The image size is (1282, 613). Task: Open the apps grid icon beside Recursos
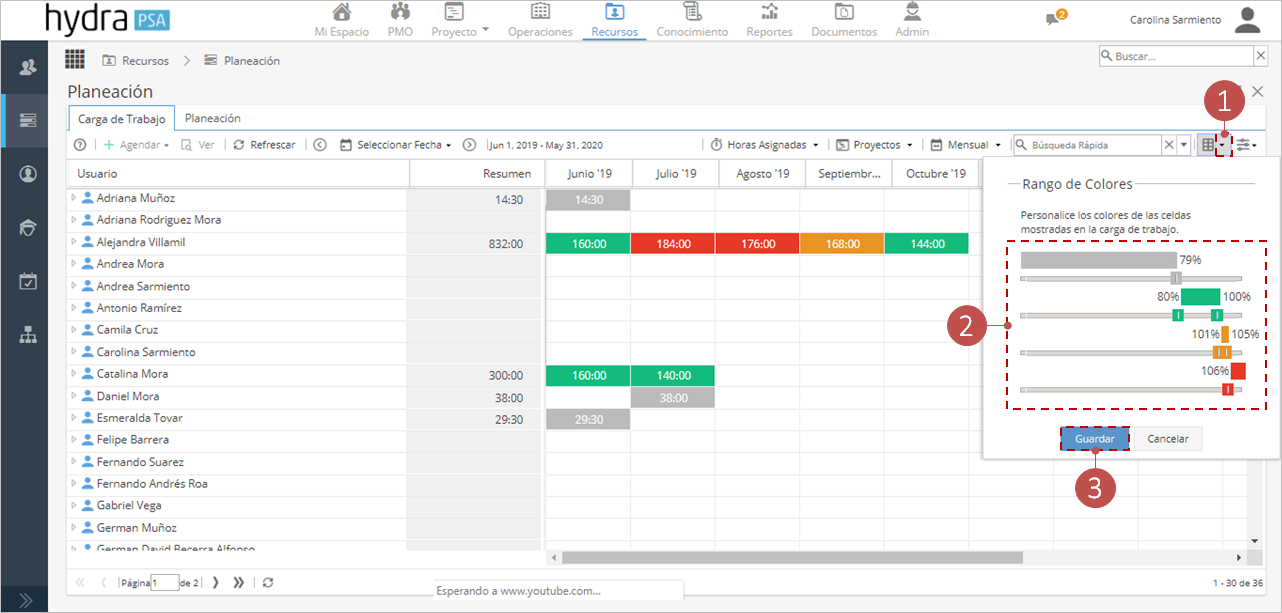pos(75,59)
